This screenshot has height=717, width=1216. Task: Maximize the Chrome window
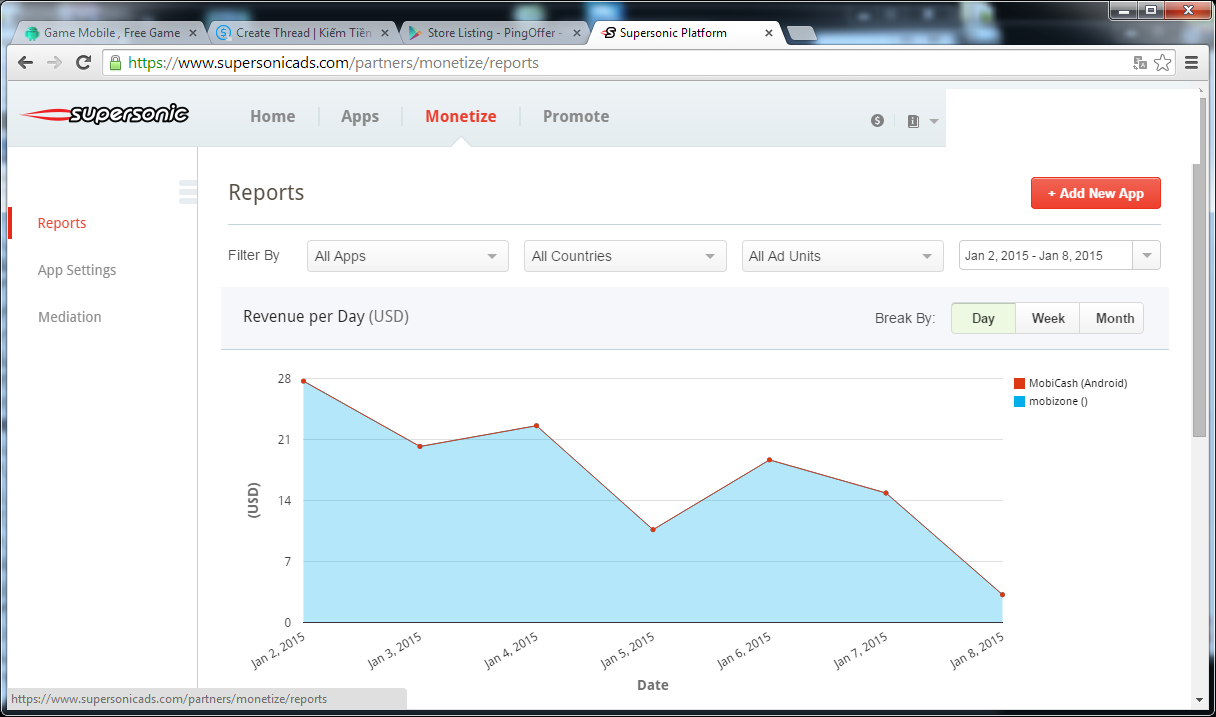coord(1150,9)
